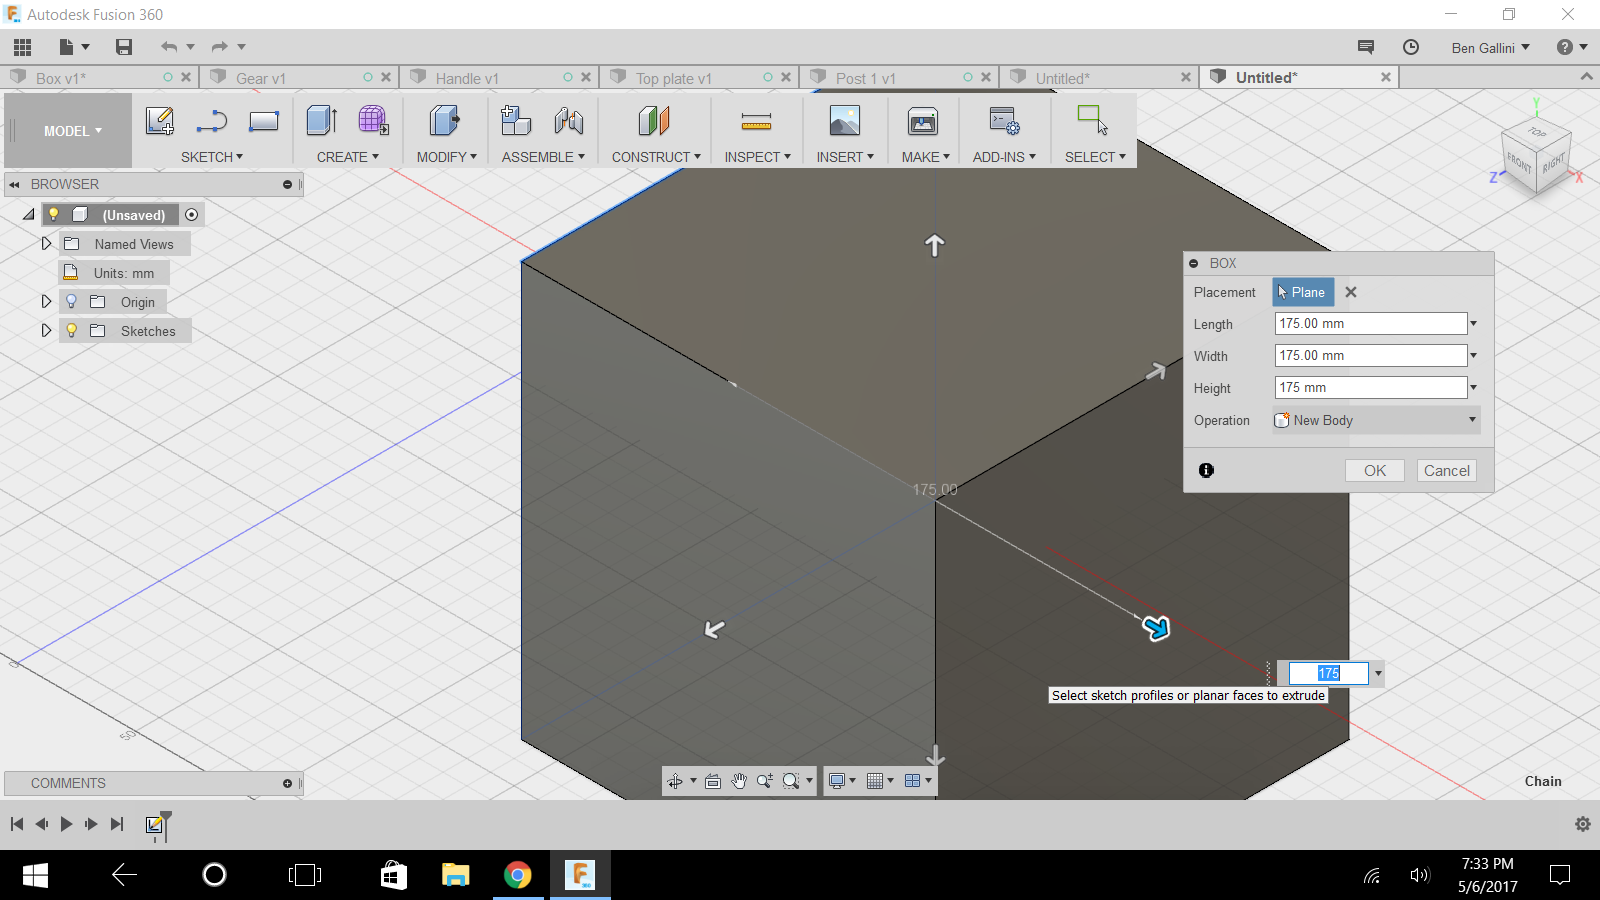The height and width of the screenshot is (900, 1600).
Task: Collapse the (Unsaved) root node
Action: 28,214
